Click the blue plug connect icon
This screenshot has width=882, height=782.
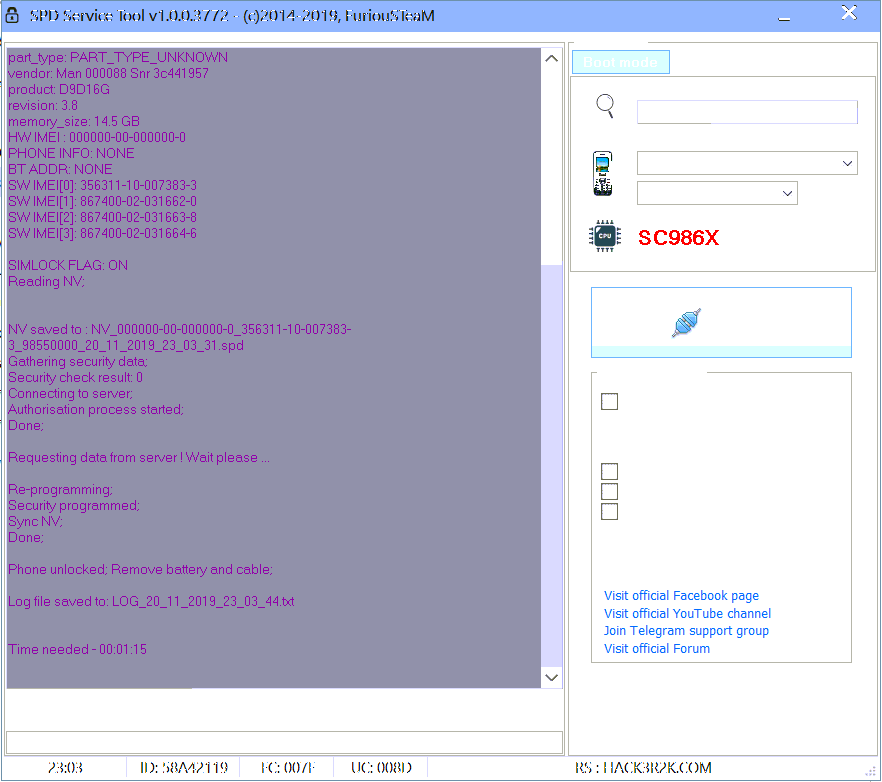tap(686, 323)
